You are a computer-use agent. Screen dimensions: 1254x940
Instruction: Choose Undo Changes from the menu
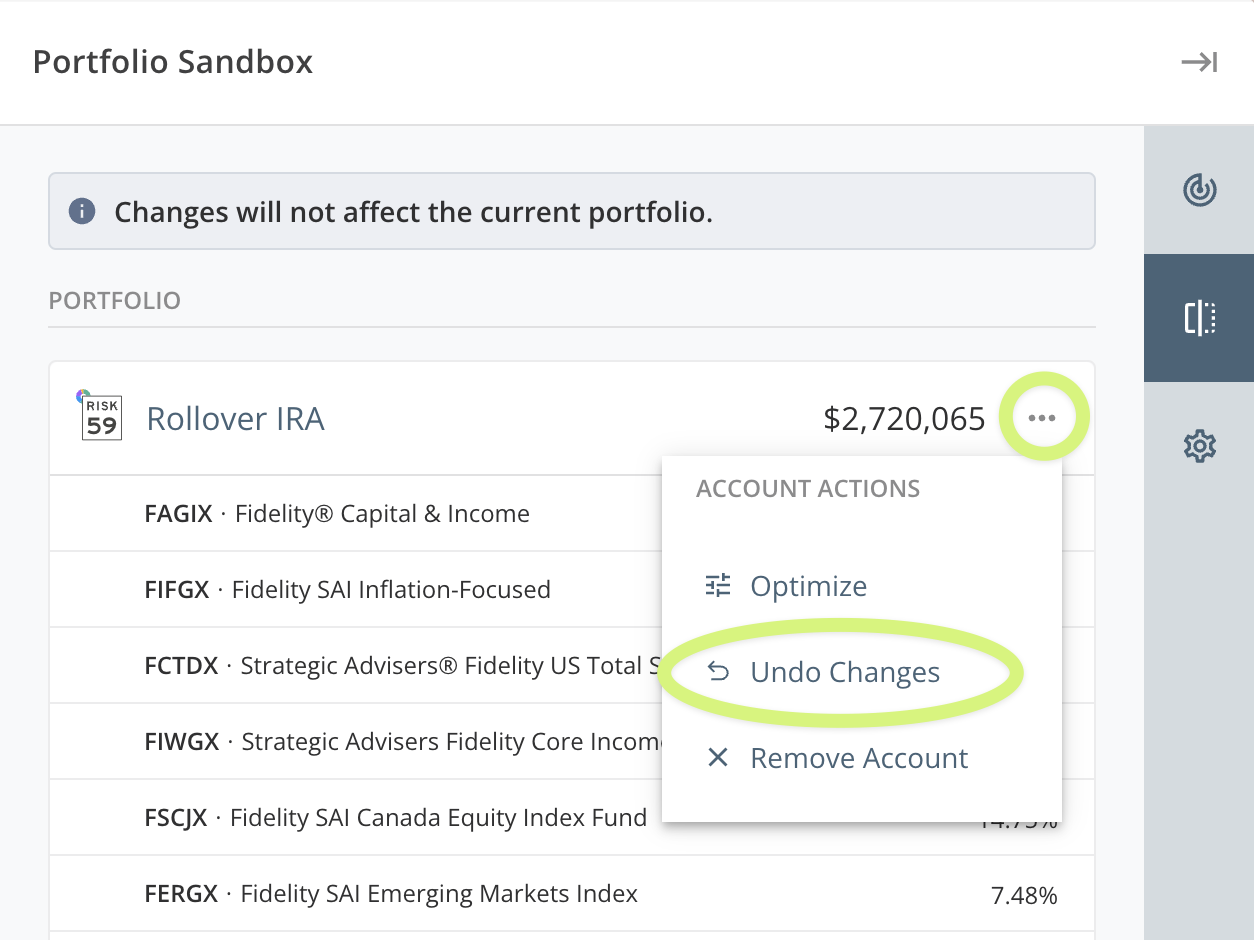(845, 672)
